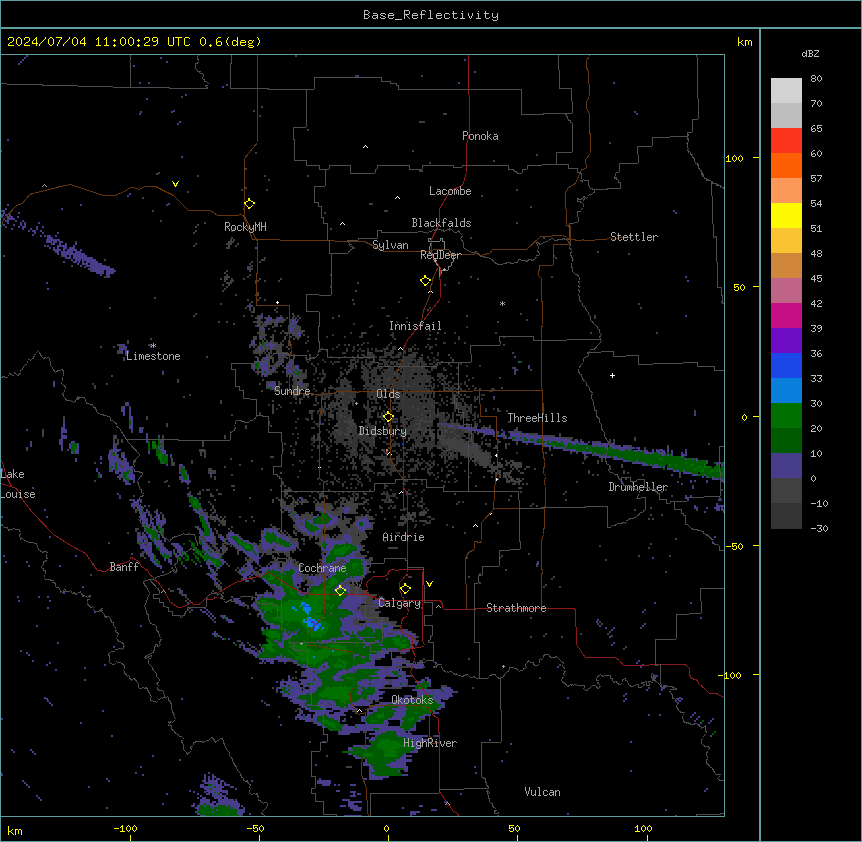Click the yellow V marker northwest of RockyMH
862x842 pixels.
pyautogui.click(x=175, y=184)
